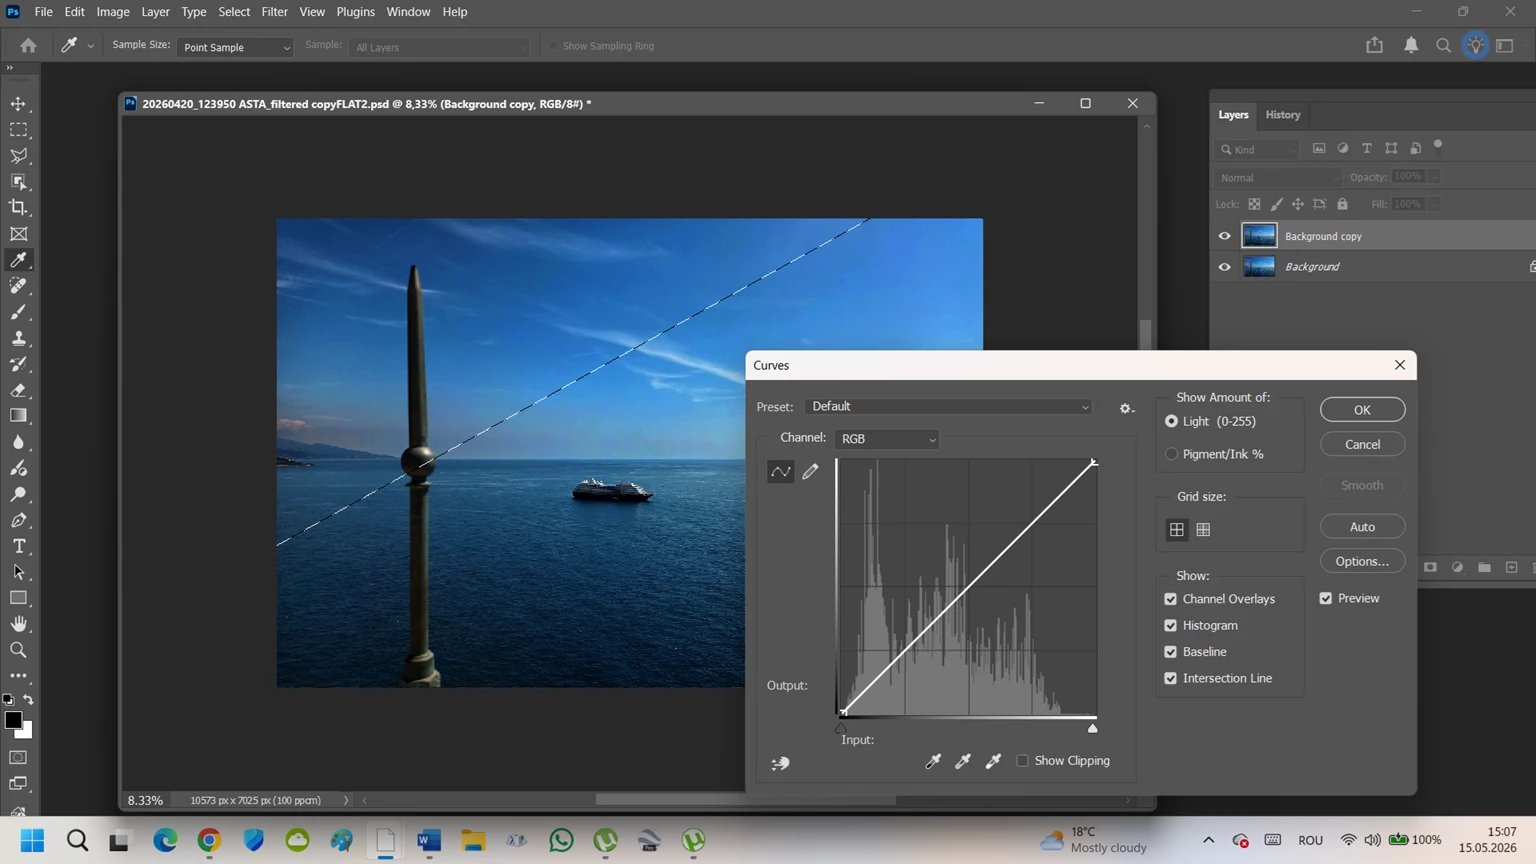Select the Crop tool
The image size is (1536, 864).
pyautogui.click(x=18, y=208)
